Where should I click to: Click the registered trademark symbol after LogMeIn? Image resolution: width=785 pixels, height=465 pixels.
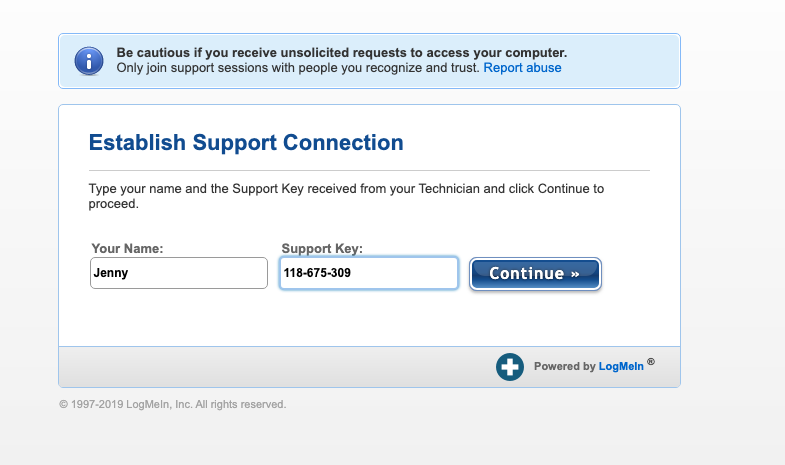click(x=650, y=361)
